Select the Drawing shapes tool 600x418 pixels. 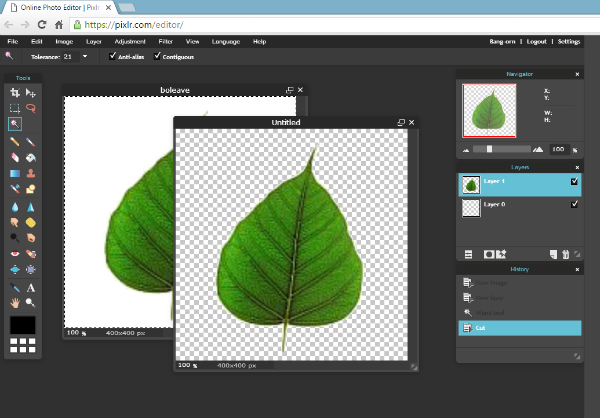tap(31, 189)
